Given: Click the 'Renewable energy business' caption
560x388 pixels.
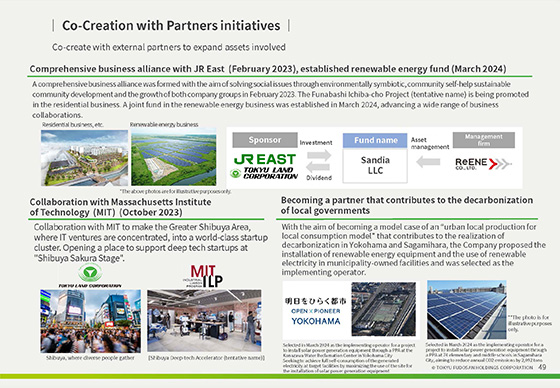Looking at the screenshot, I should tap(164, 125).
